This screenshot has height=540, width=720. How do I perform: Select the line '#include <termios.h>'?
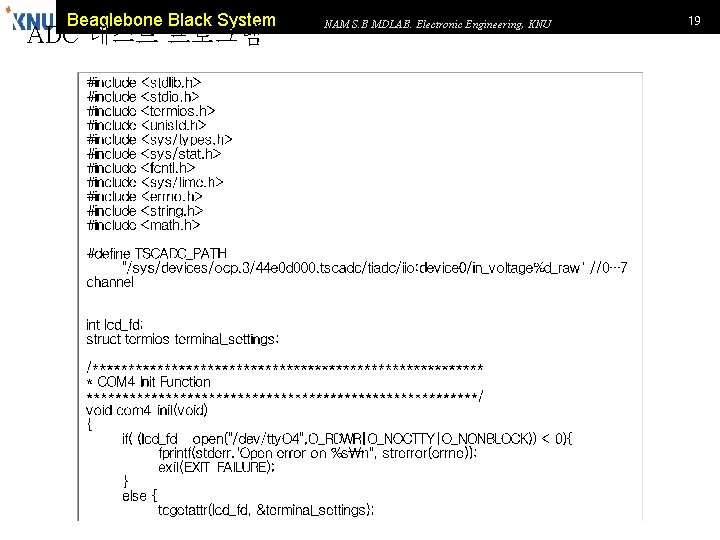click(x=151, y=111)
